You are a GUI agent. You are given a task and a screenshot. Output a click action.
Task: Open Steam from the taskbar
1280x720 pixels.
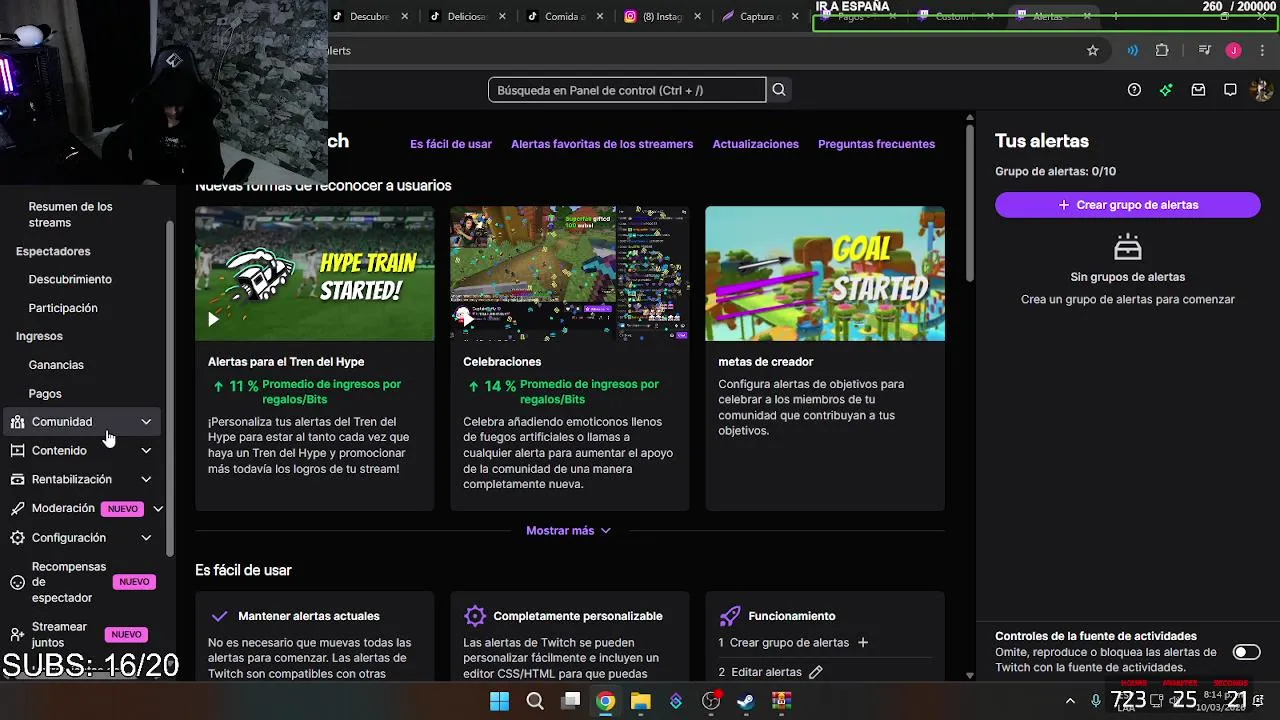pos(746,701)
